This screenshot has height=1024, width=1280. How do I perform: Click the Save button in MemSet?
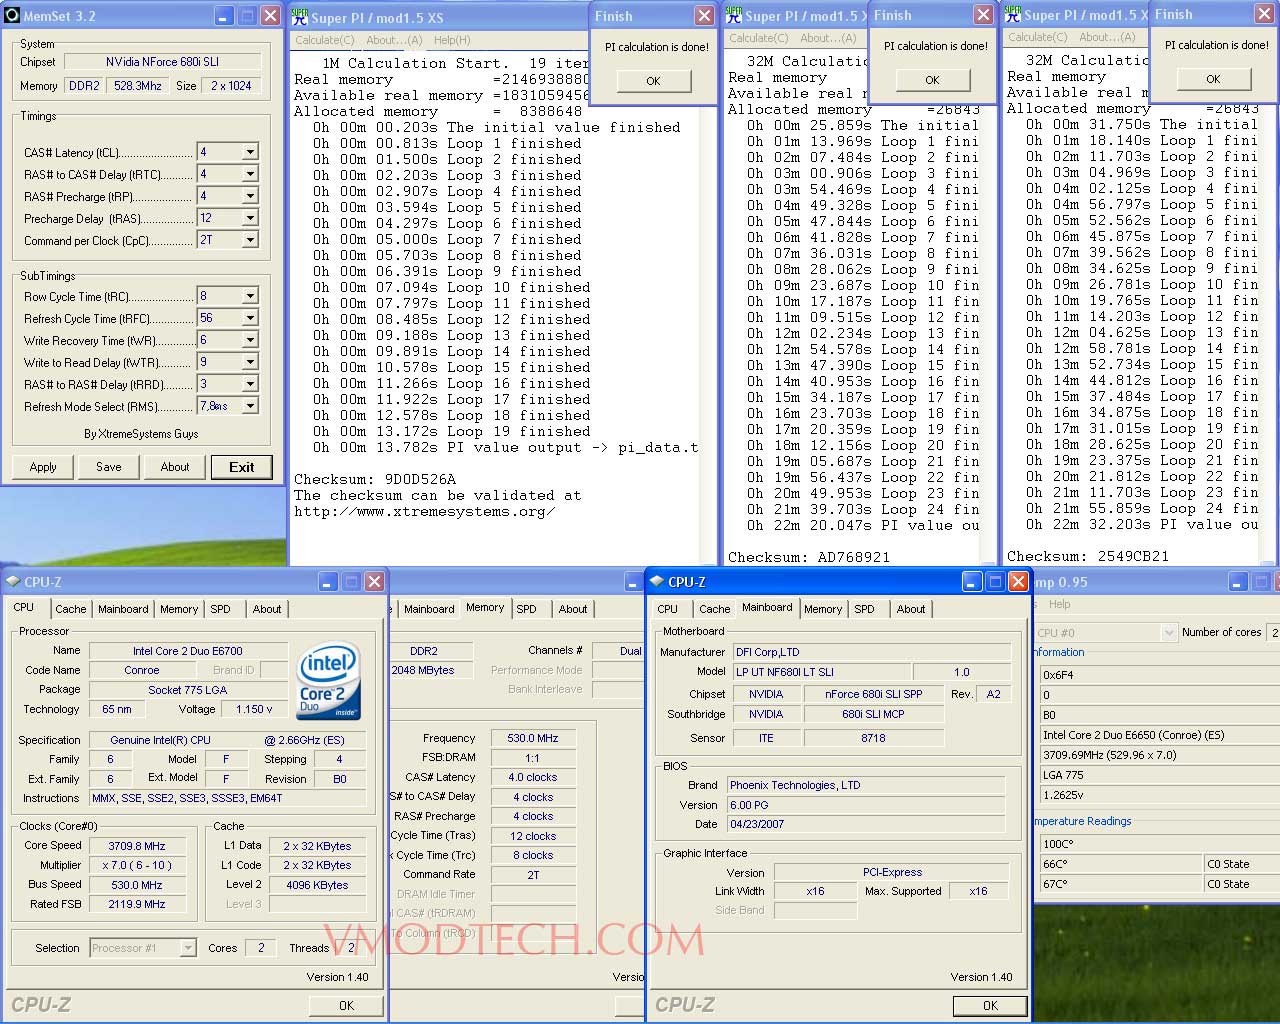point(109,467)
